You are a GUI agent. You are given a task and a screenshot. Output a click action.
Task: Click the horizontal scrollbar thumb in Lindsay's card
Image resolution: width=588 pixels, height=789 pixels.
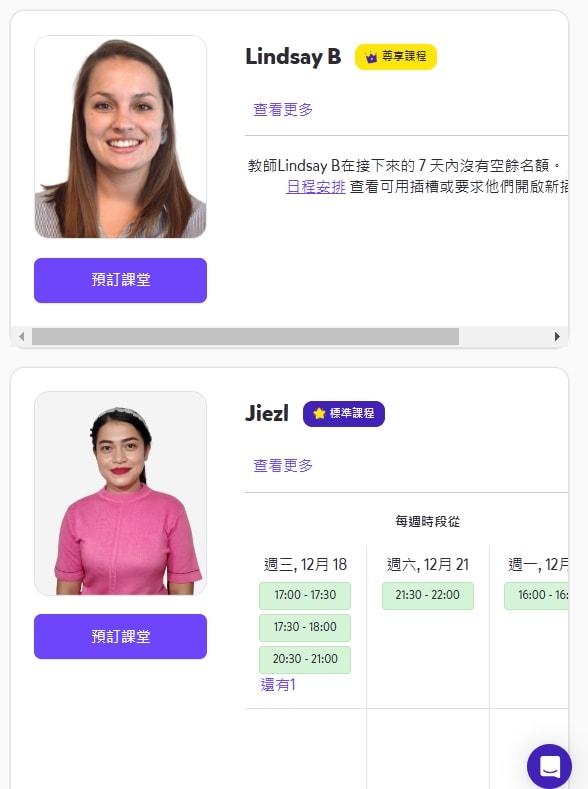245,336
